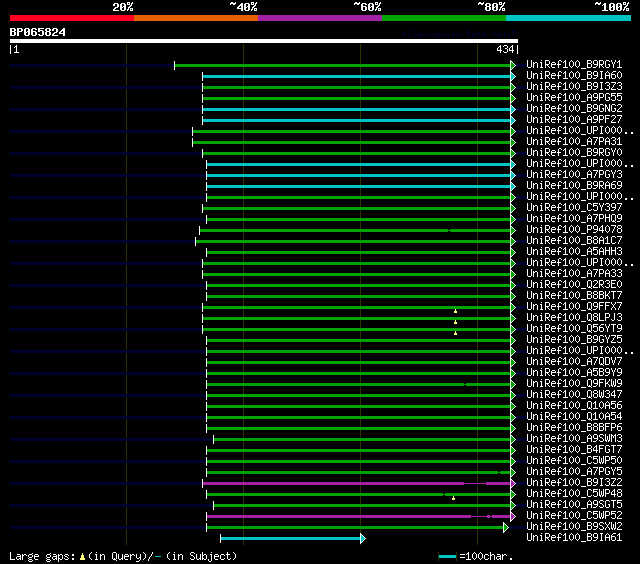This screenshot has height=564, width=640.
Task: Click the BP065824 query name label
Action: (x=38, y=32)
